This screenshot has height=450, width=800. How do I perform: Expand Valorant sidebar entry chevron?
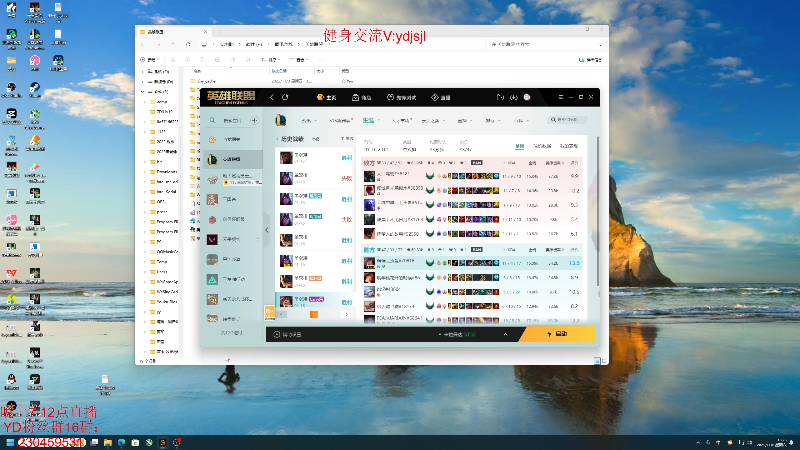tap(258, 239)
